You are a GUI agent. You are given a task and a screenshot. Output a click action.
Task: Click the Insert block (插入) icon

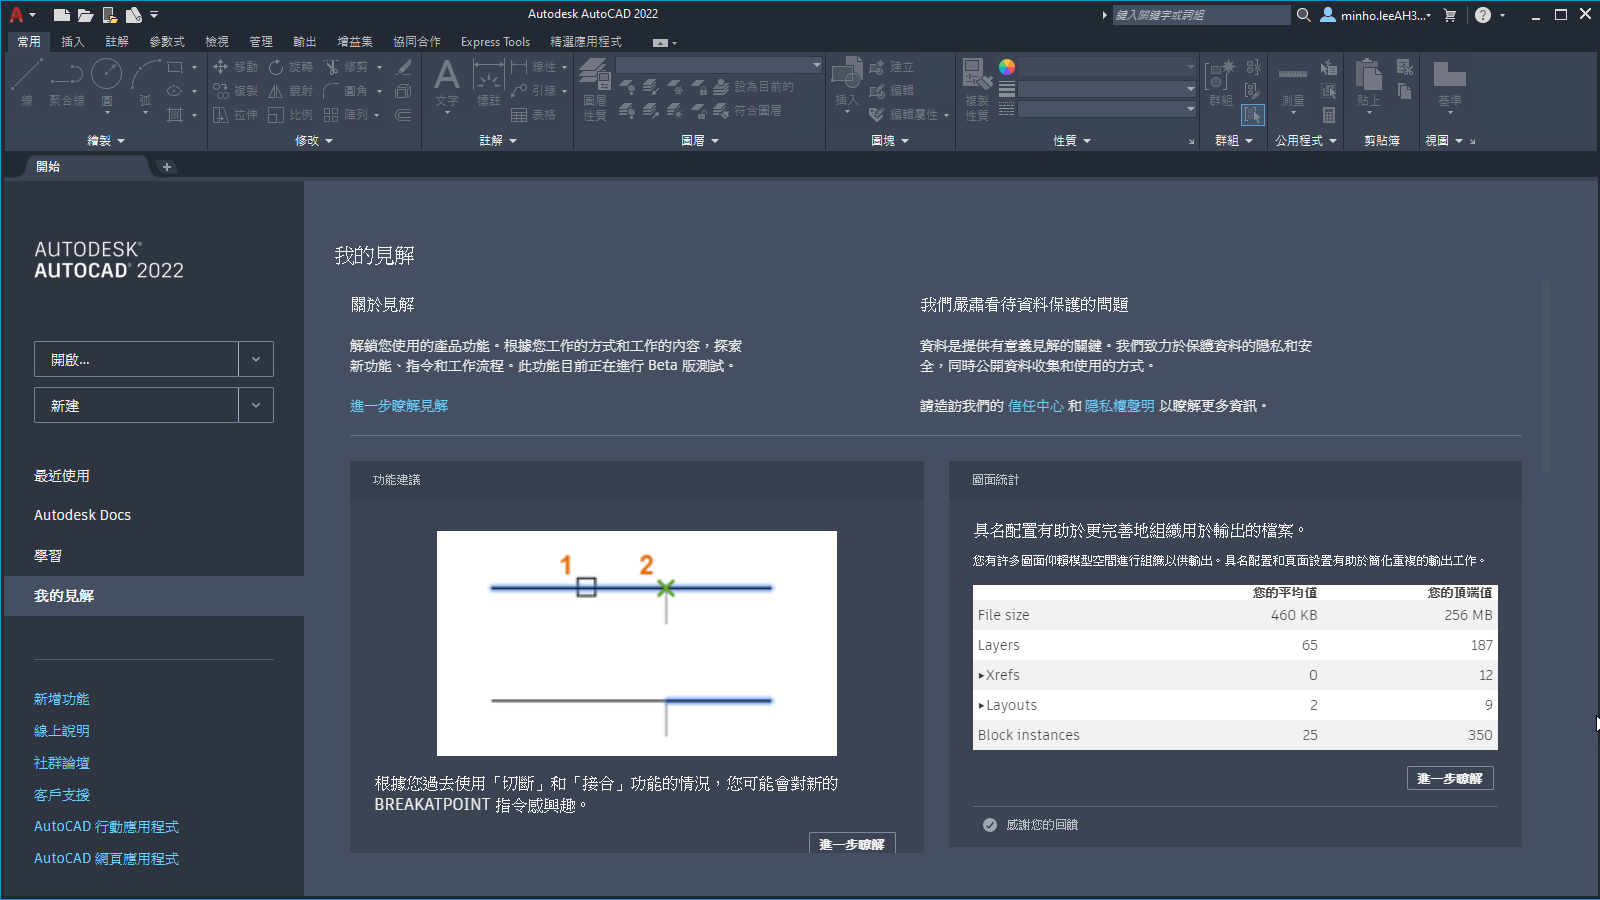pos(847,83)
